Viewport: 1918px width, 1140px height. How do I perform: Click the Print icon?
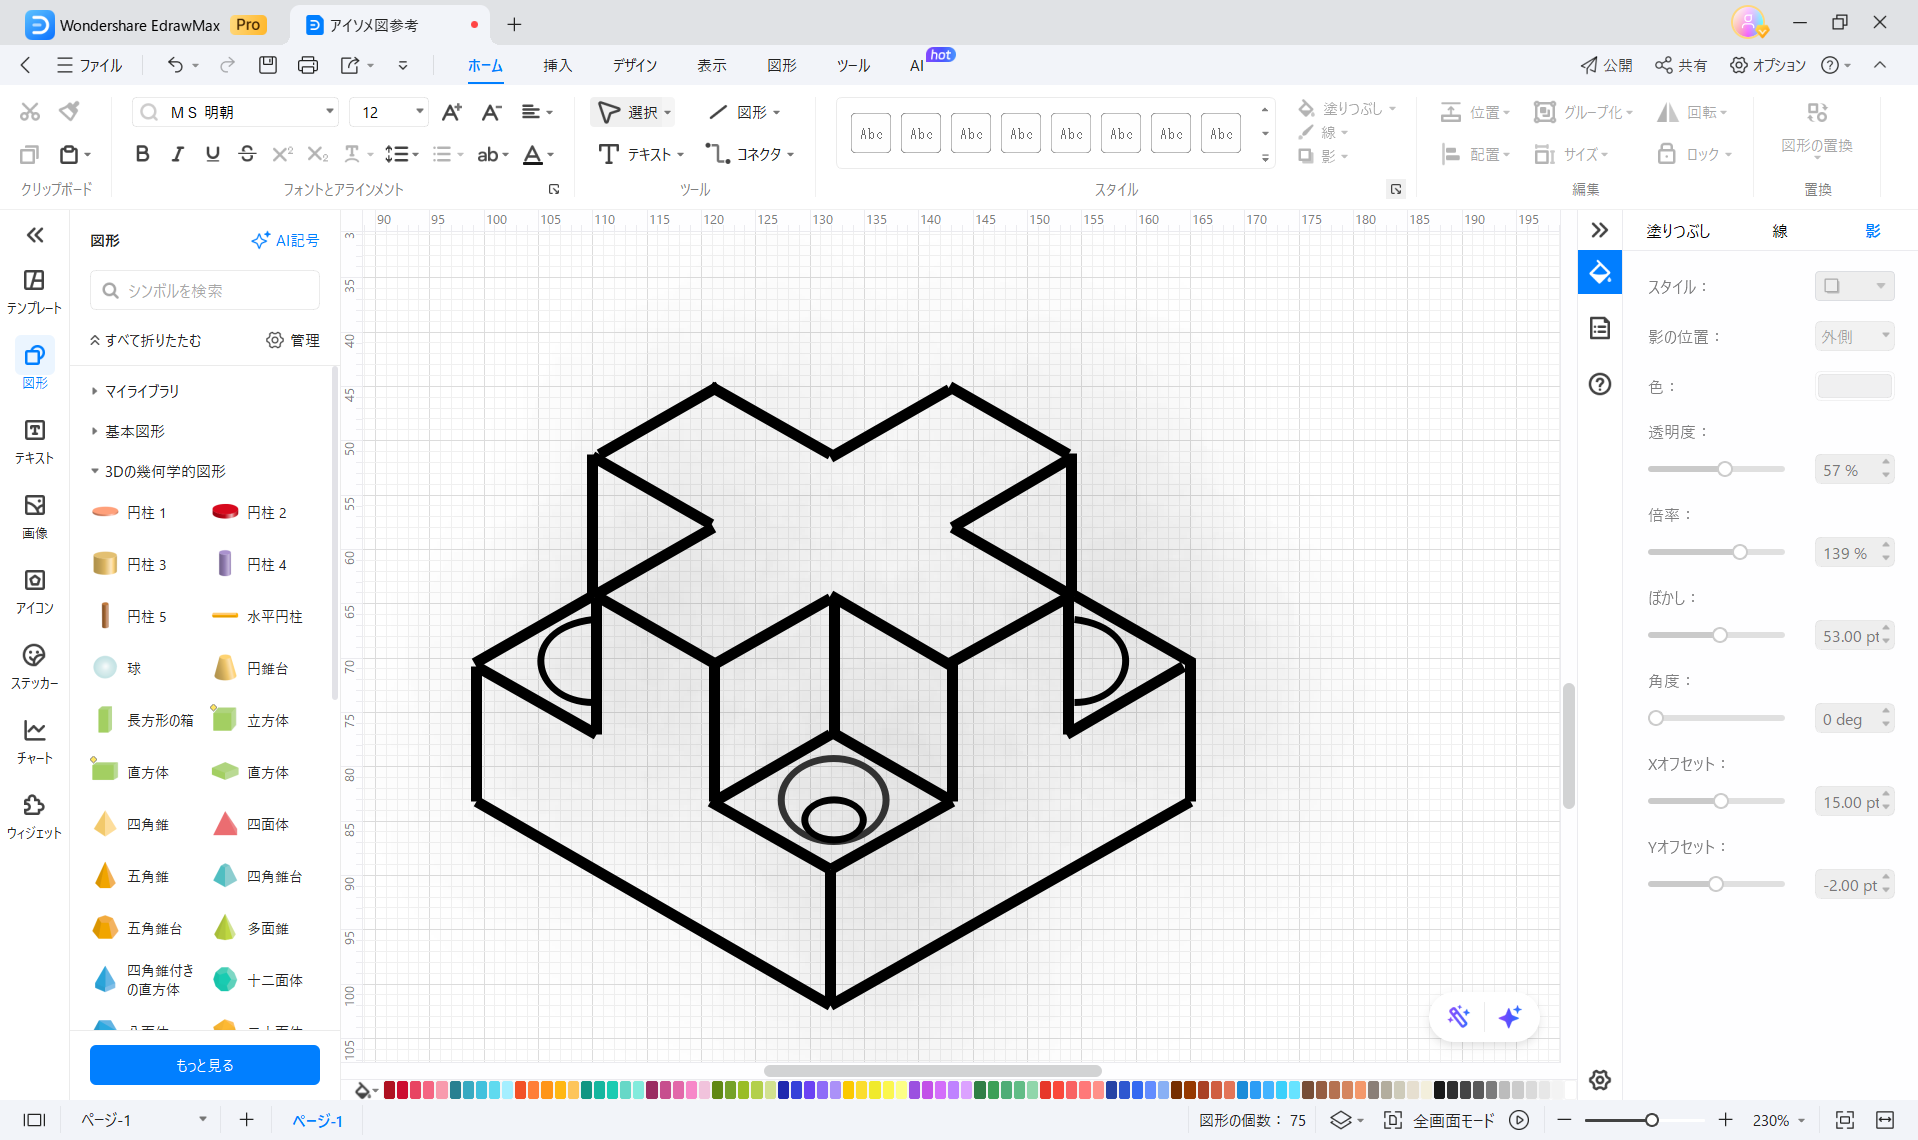tap(307, 65)
